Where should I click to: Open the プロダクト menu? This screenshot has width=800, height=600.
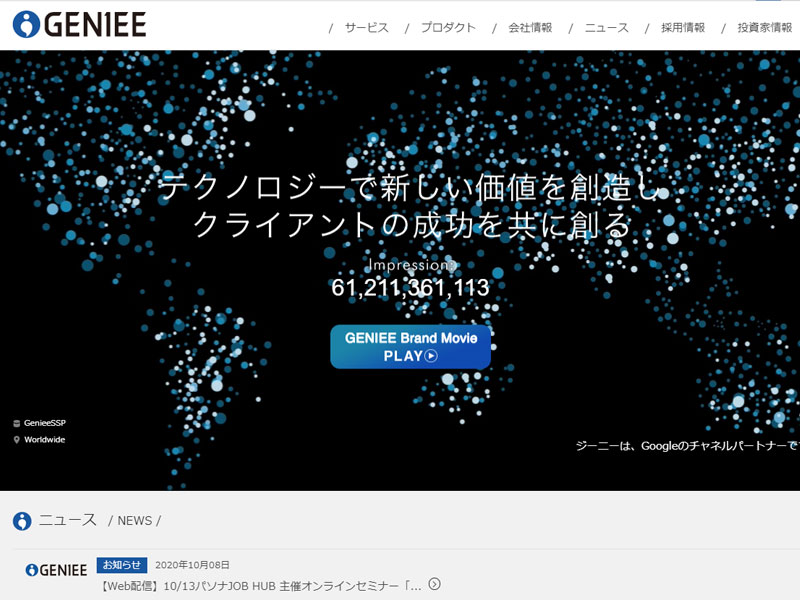click(x=448, y=28)
